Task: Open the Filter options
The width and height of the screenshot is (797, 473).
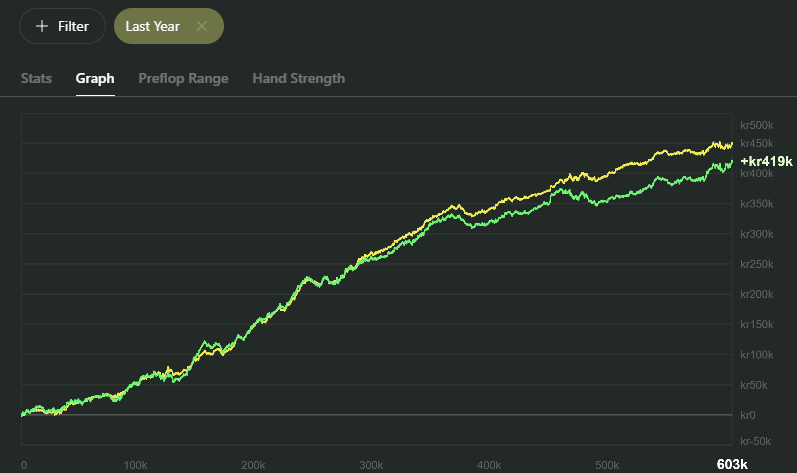Action: 62,26
